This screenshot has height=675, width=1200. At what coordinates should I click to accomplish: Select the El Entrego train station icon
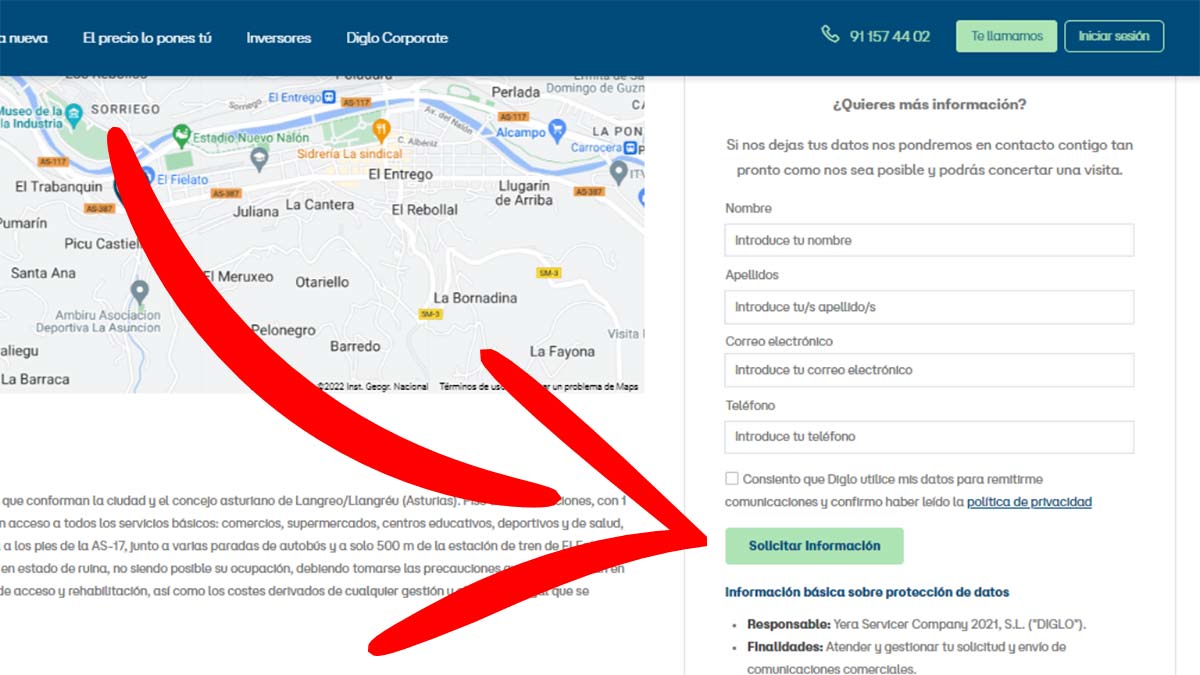329,97
